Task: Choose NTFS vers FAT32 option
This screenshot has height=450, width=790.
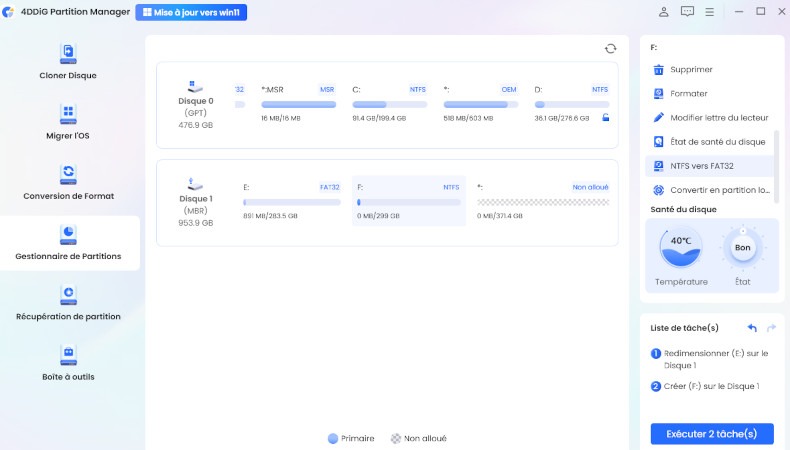Action: tap(709, 166)
